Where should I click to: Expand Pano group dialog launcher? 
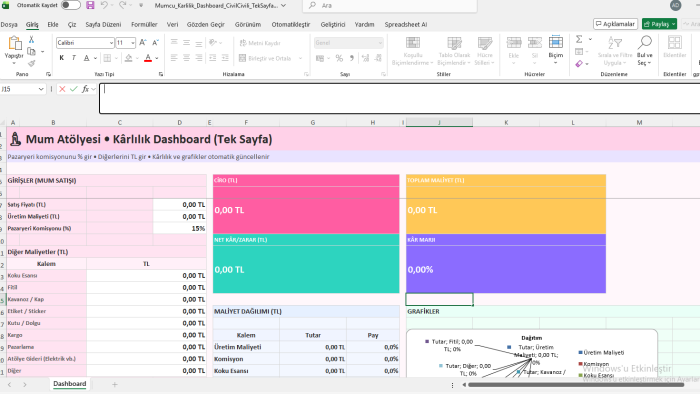click(x=48, y=74)
